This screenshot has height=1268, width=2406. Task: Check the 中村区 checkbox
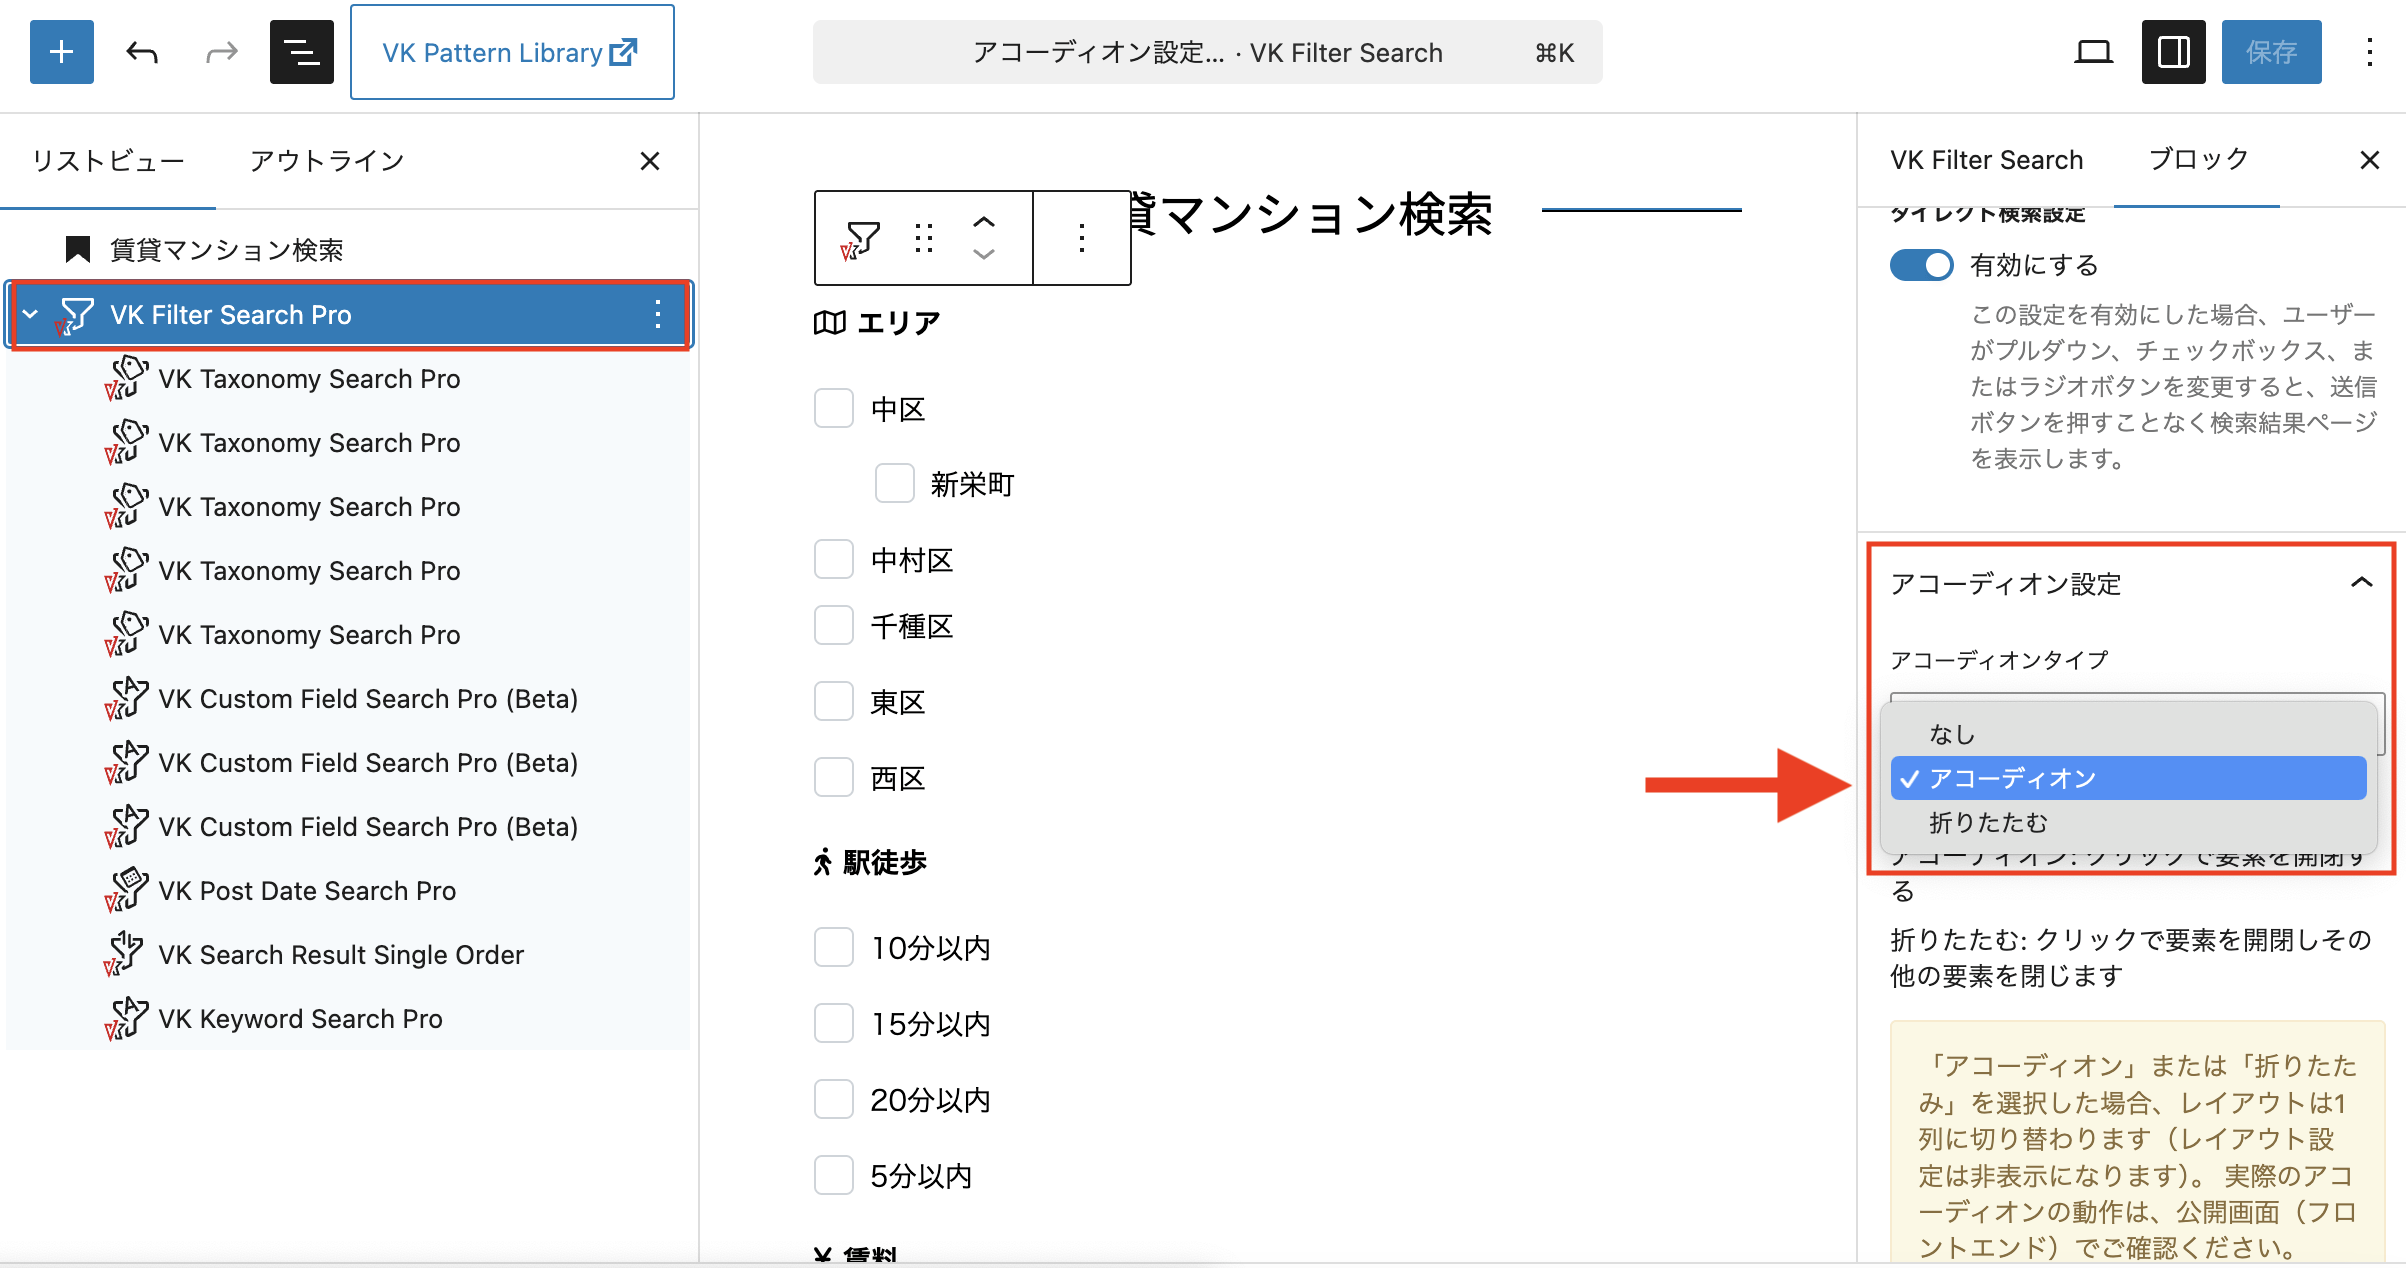[834, 560]
